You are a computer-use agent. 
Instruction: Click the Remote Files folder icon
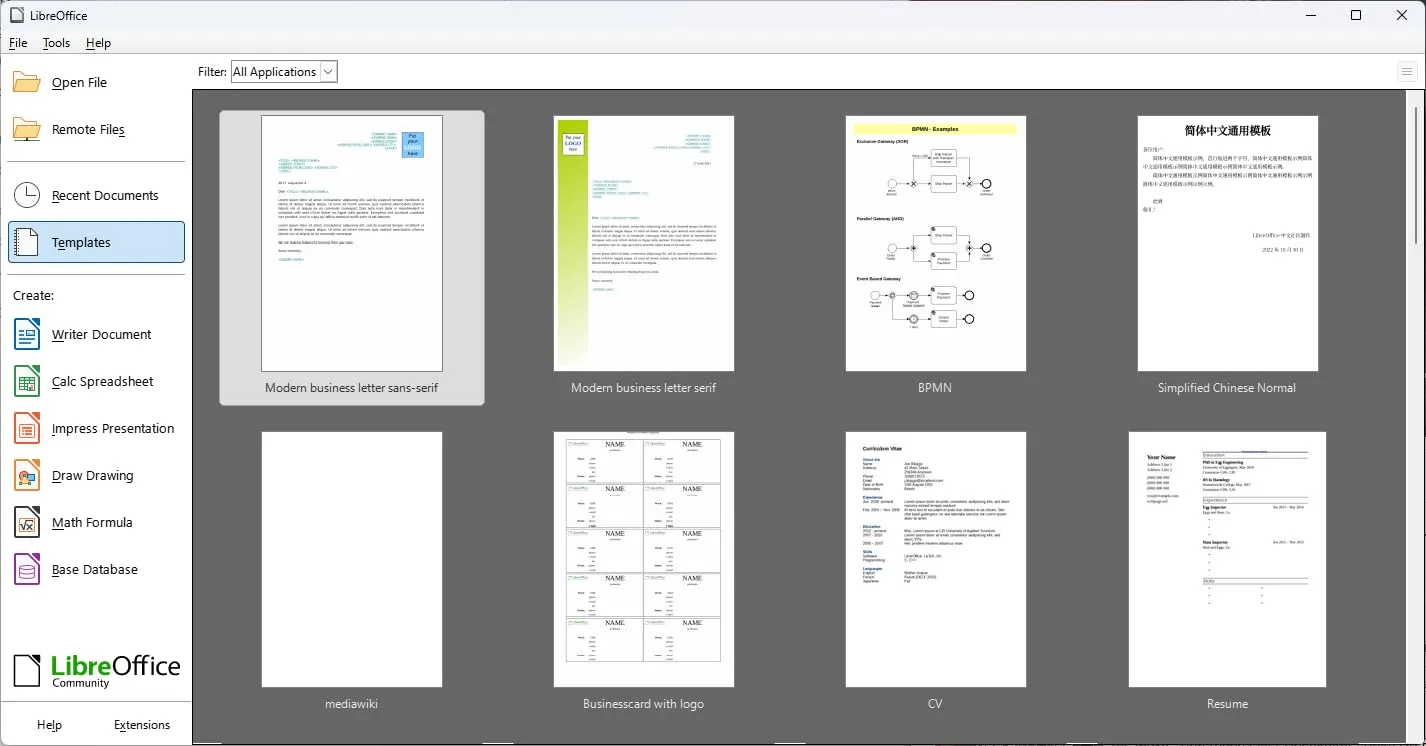point(27,129)
